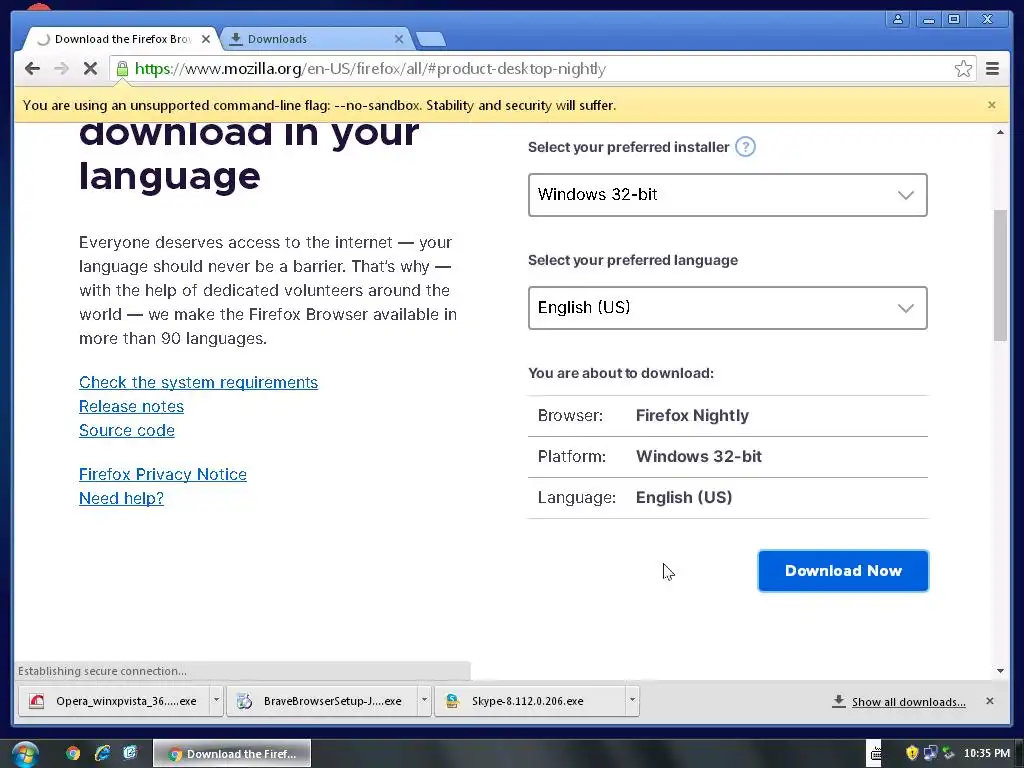Close the Downloads tab
1024x768 pixels.
(x=398, y=39)
